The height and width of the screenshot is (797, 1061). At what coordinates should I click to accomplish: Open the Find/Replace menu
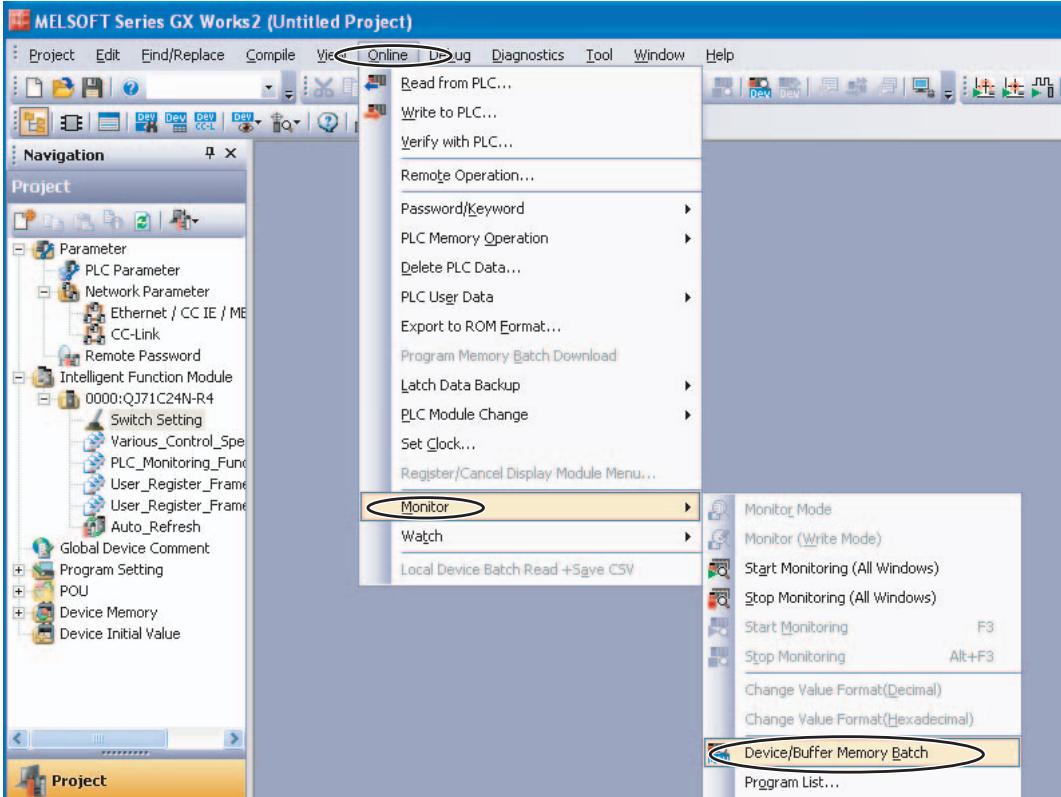(183, 55)
